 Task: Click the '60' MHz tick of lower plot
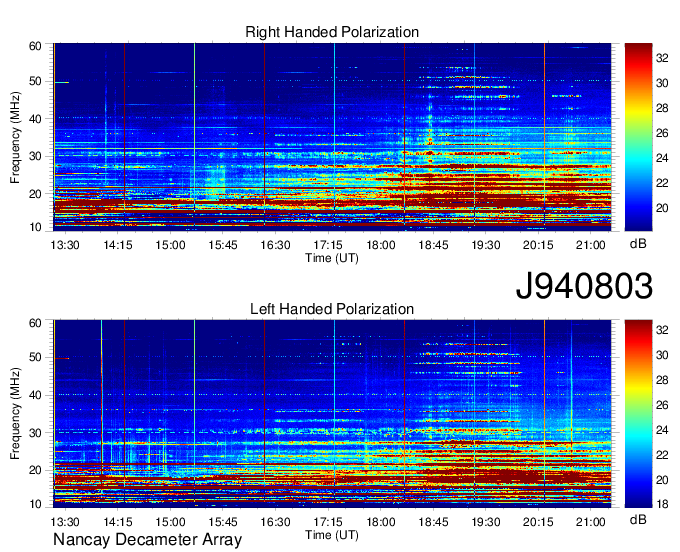pyautogui.click(x=35, y=323)
